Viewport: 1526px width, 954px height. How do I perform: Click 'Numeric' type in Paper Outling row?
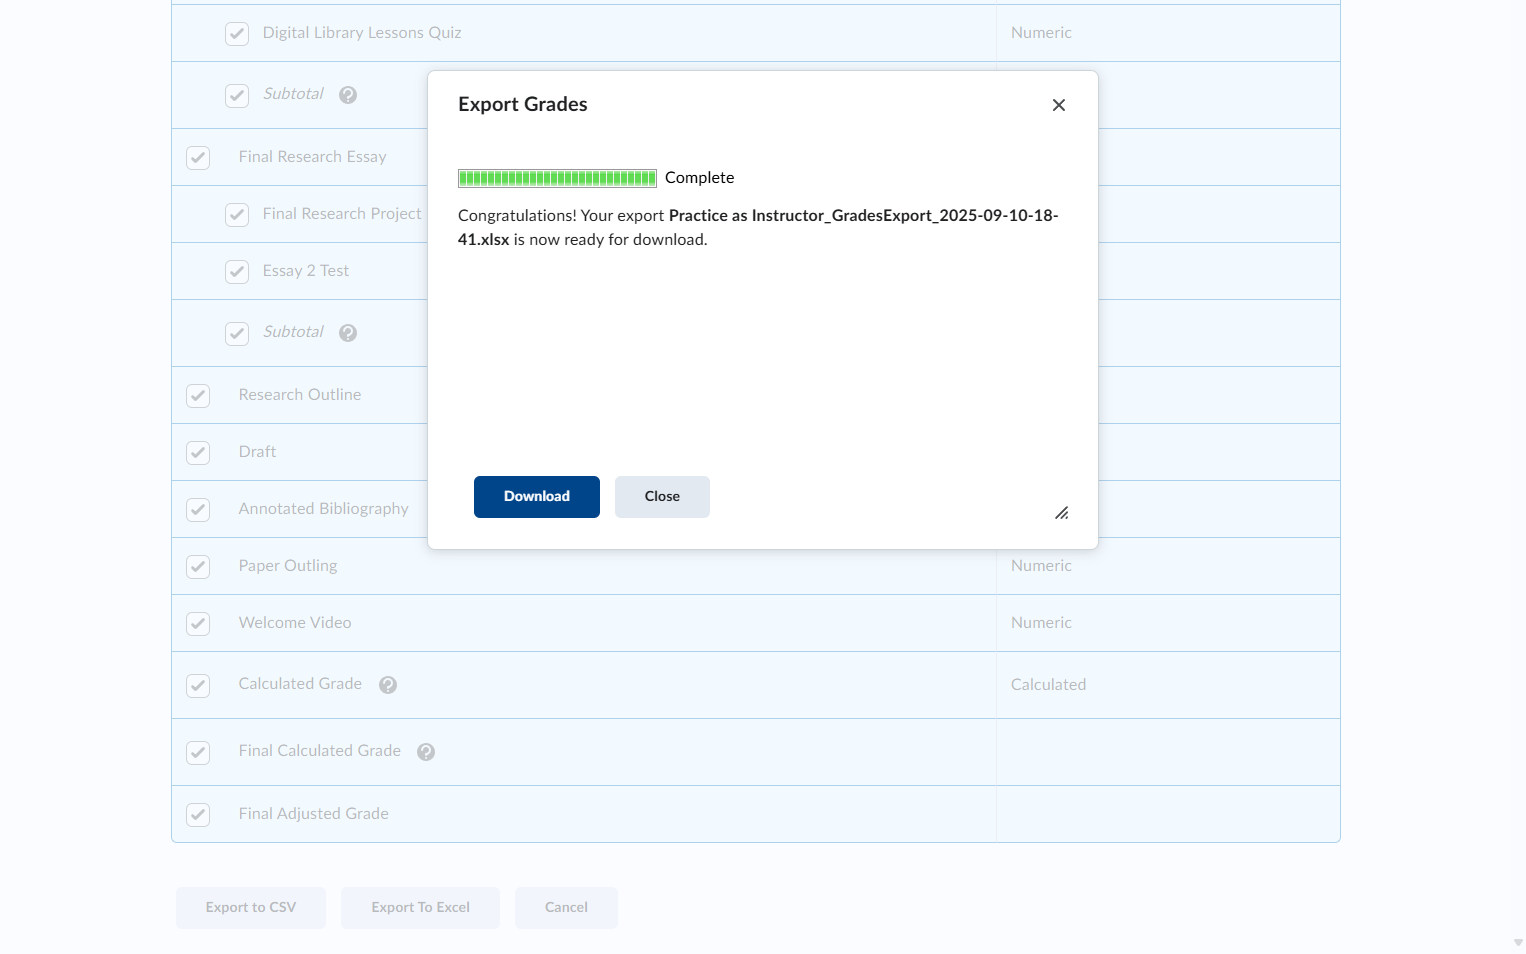pos(1041,566)
